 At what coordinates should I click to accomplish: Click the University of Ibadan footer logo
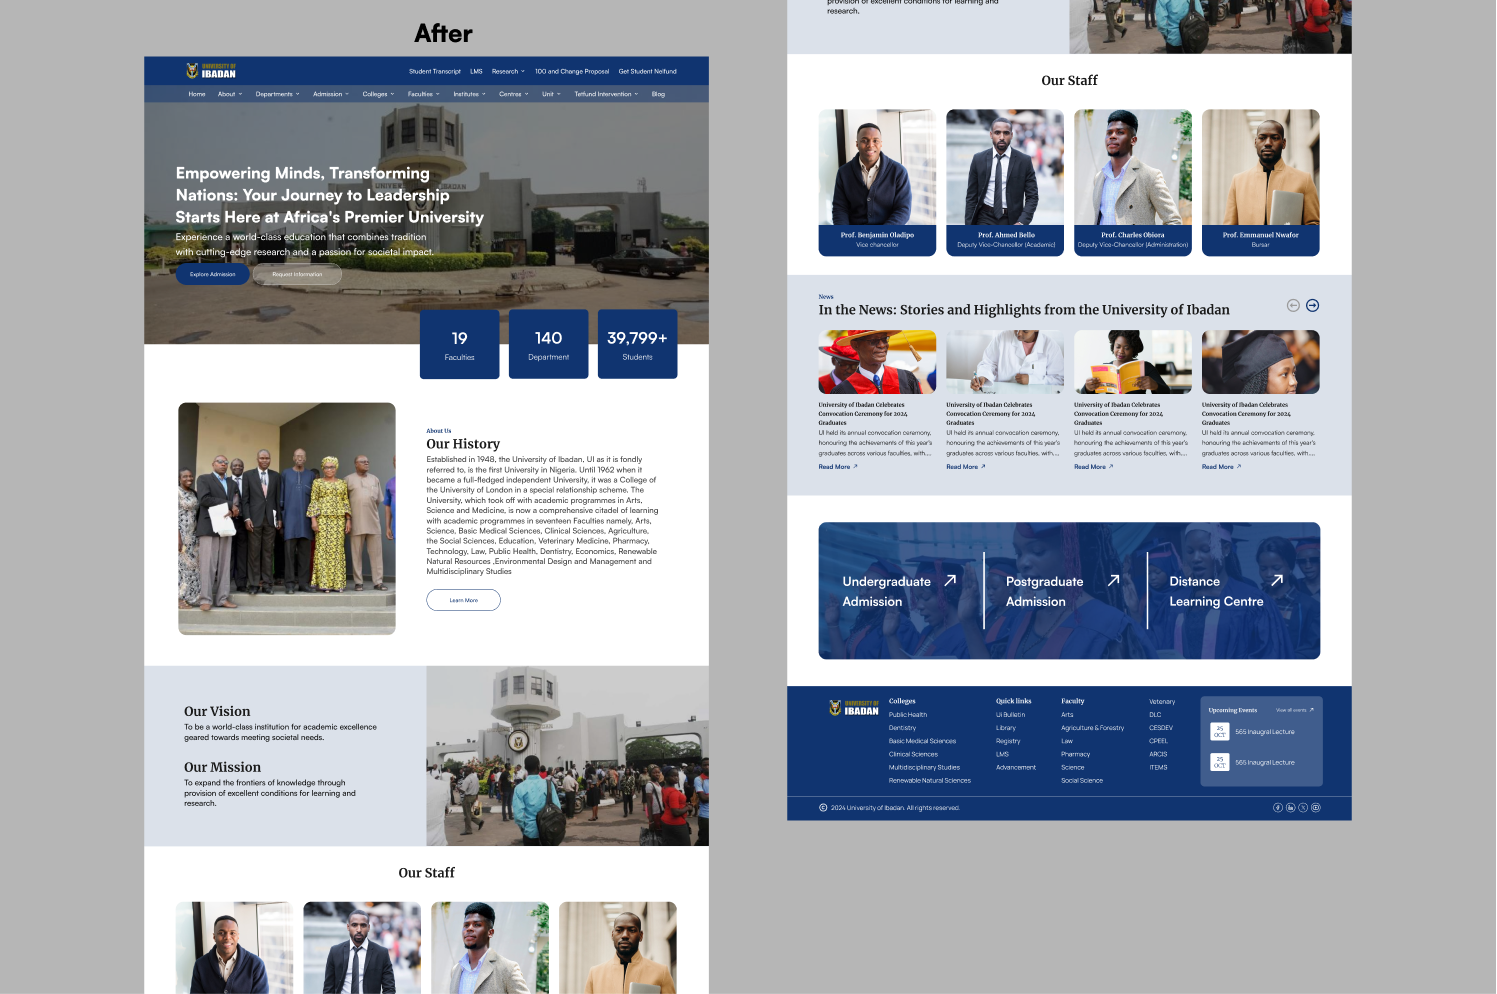[x=854, y=708]
